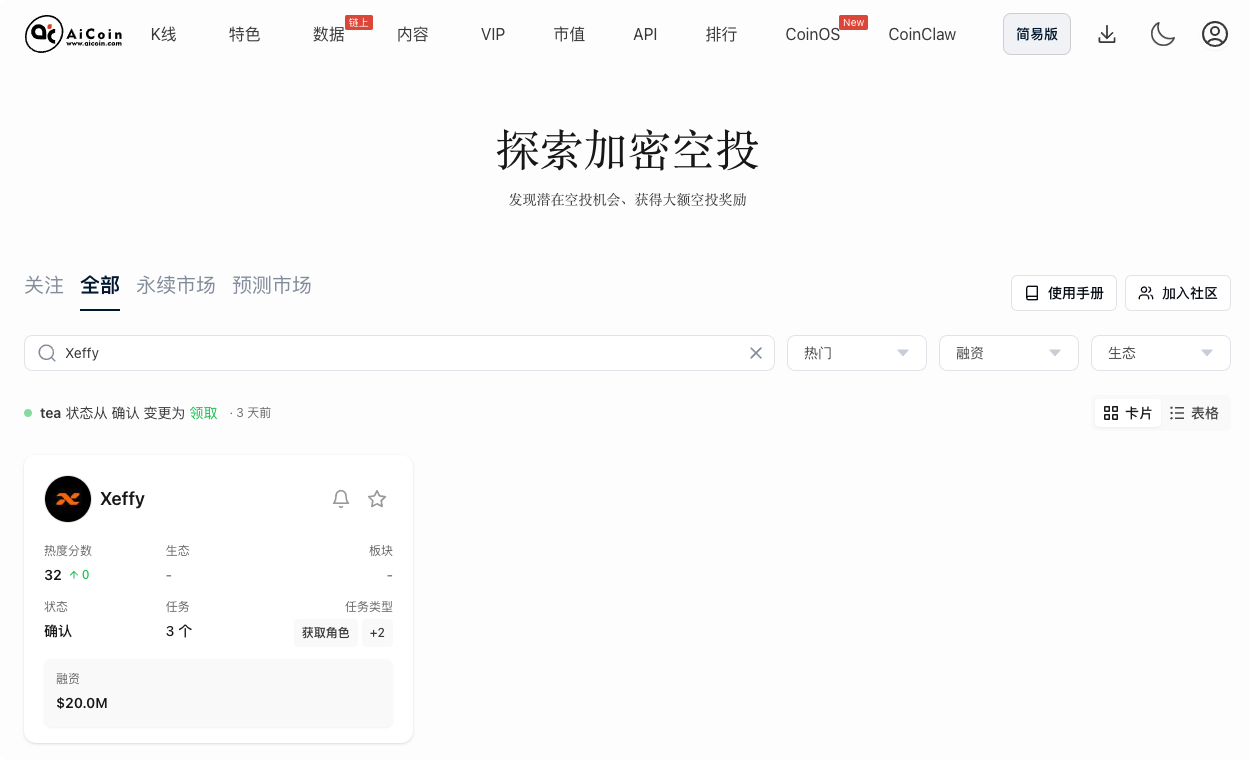The height and width of the screenshot is (760, 1250).
Task: Click the +2 task type tag
Action: 377,633
